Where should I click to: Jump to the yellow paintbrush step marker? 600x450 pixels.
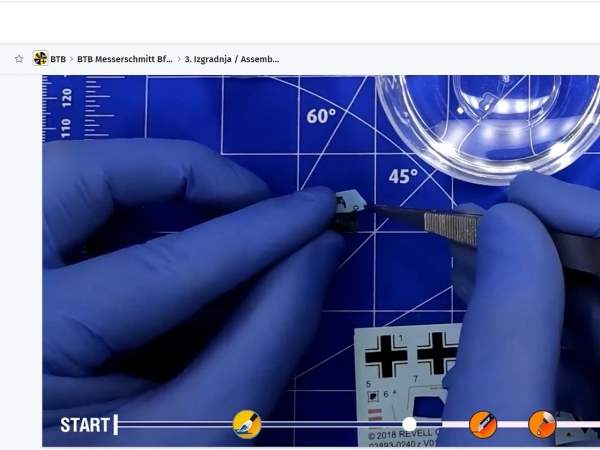click(247, 424)
